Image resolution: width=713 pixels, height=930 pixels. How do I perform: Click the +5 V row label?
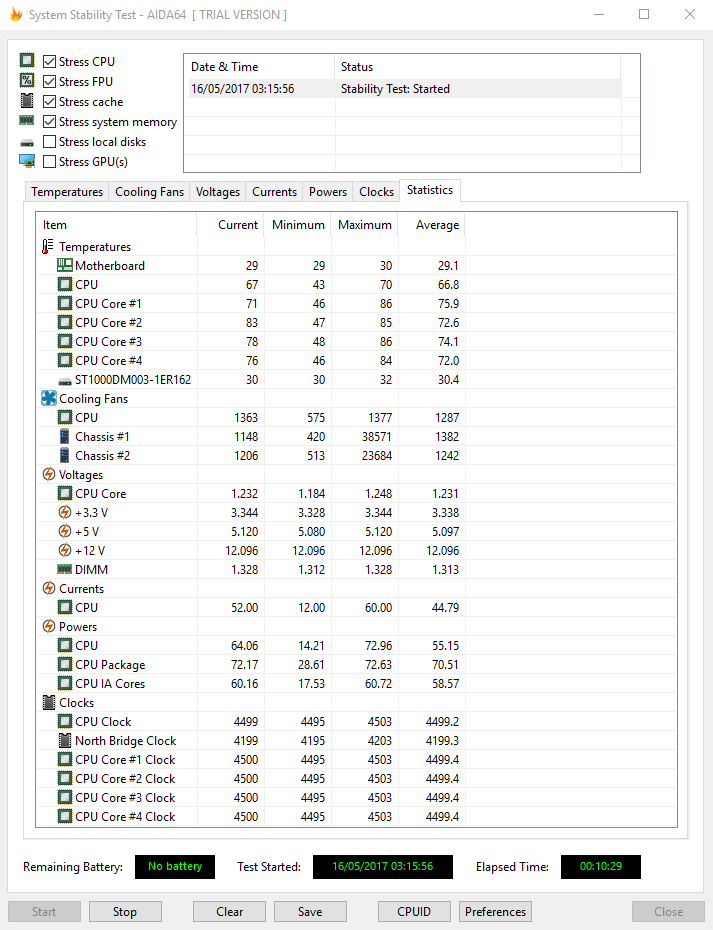[87, 531]
